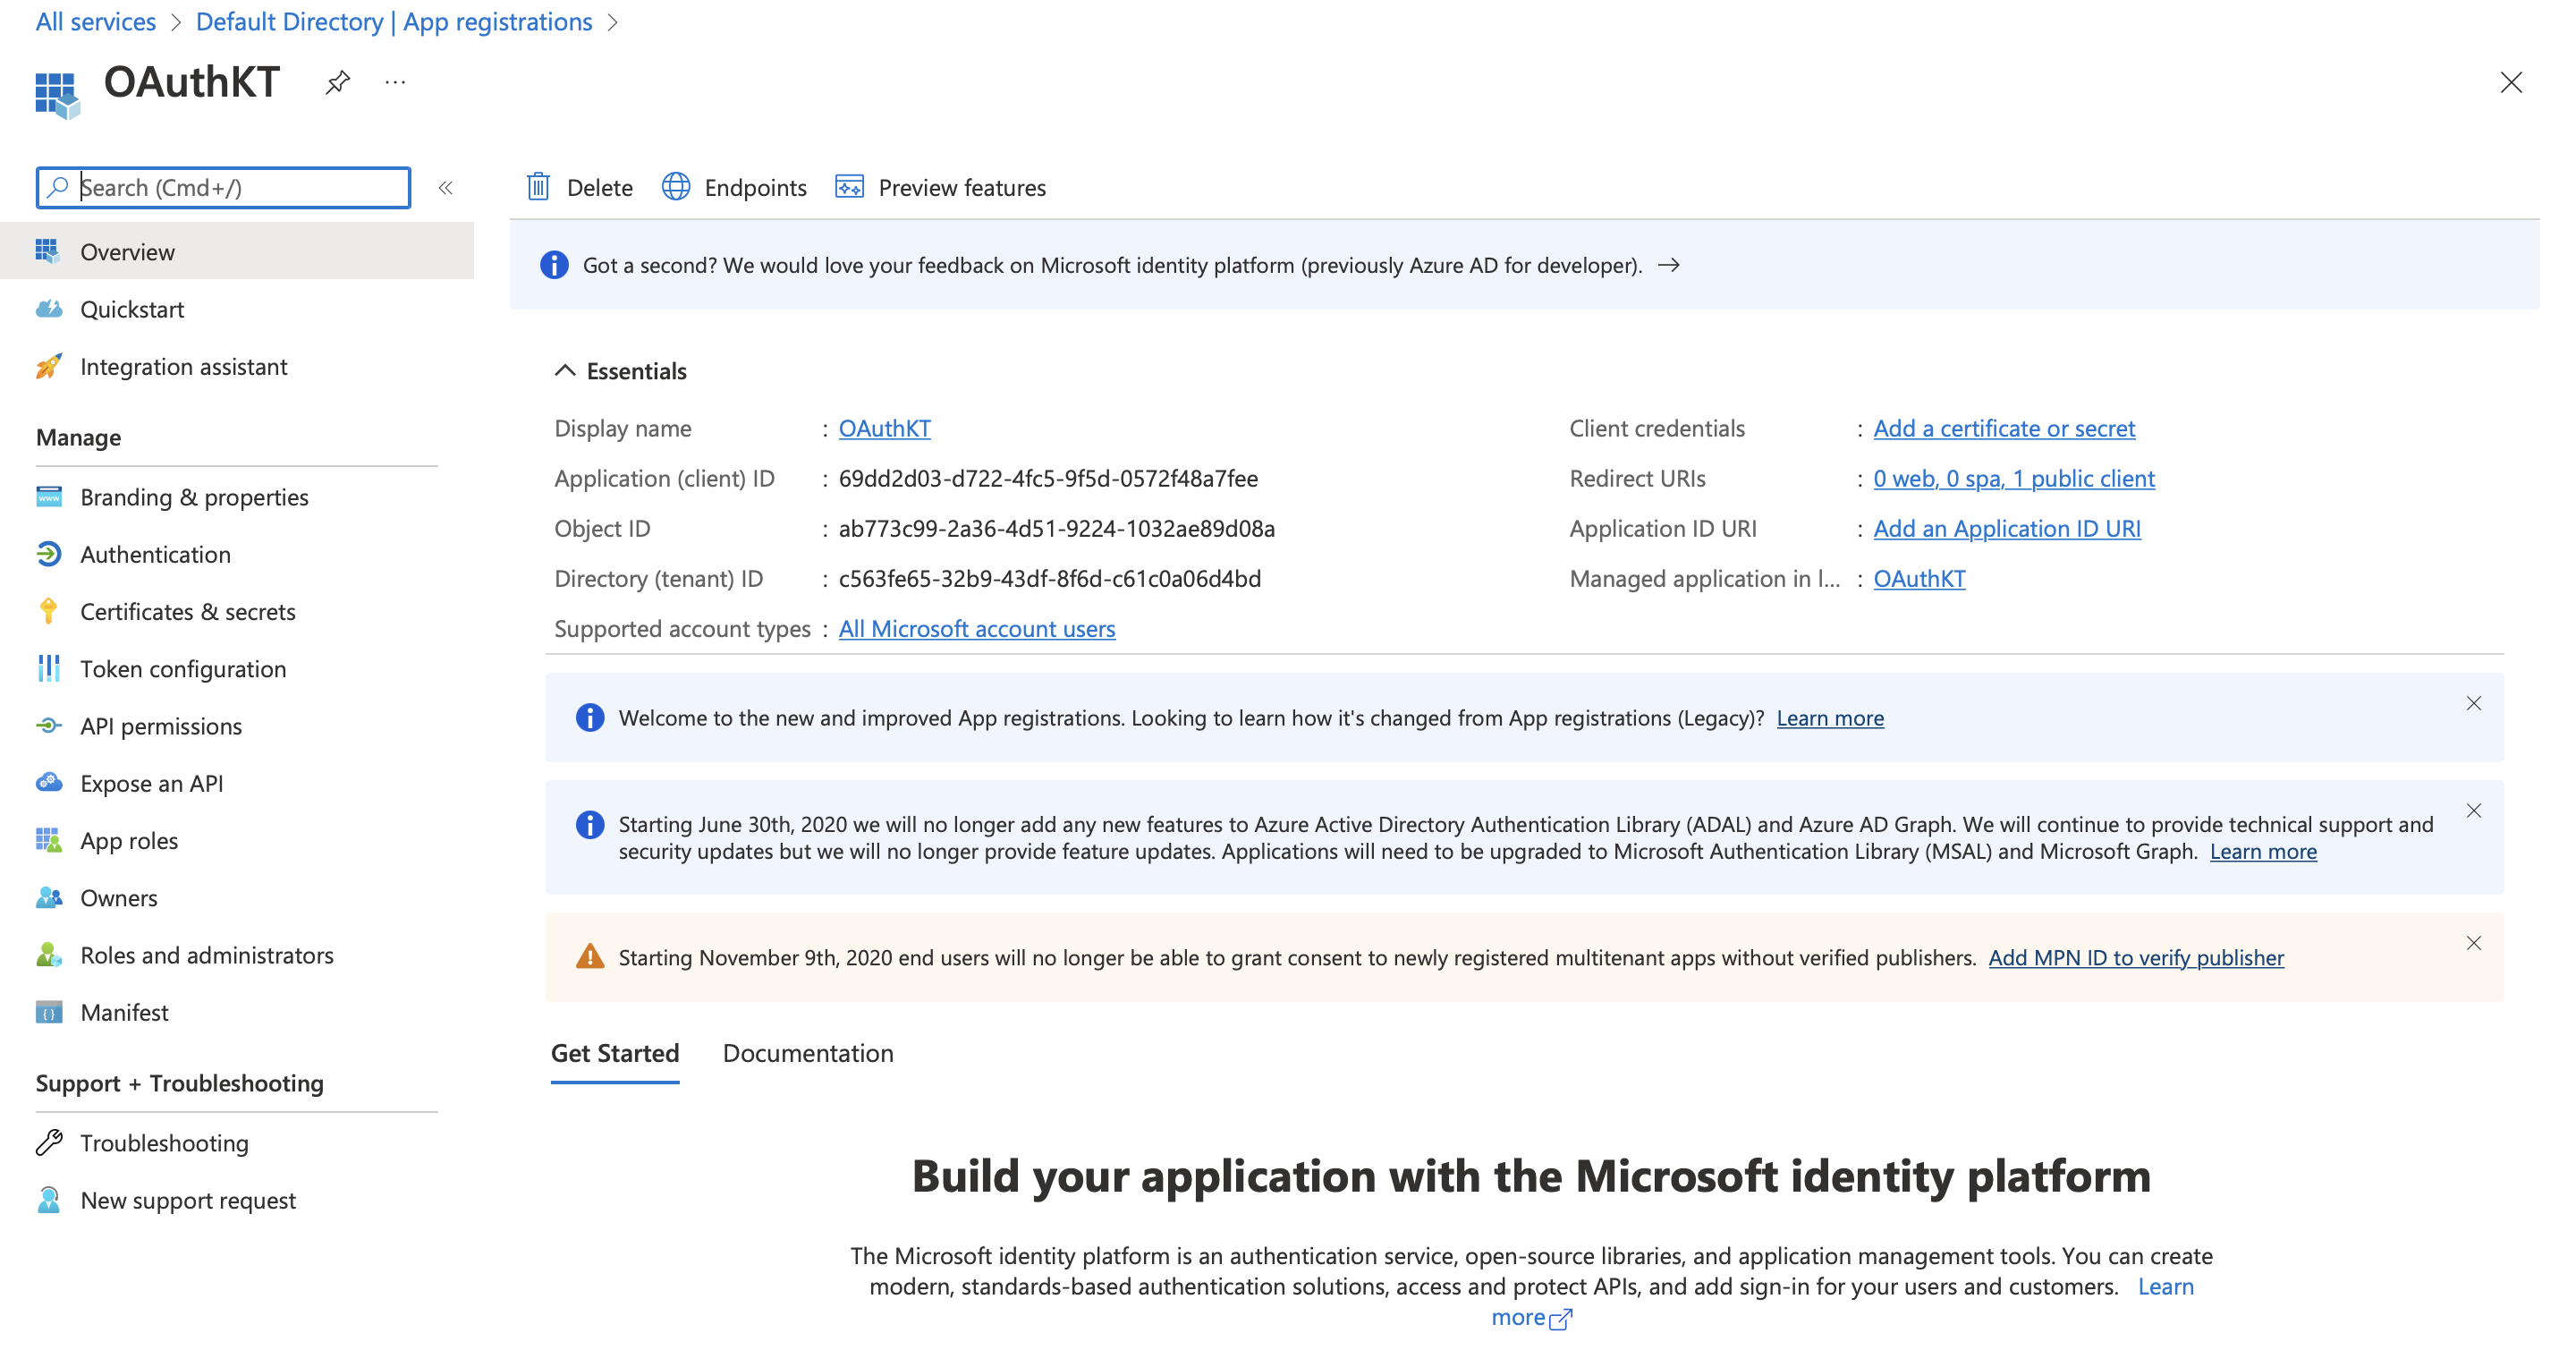Delete the app registration
This screenshot has width=2576, height=1367.
pos(580,188)
